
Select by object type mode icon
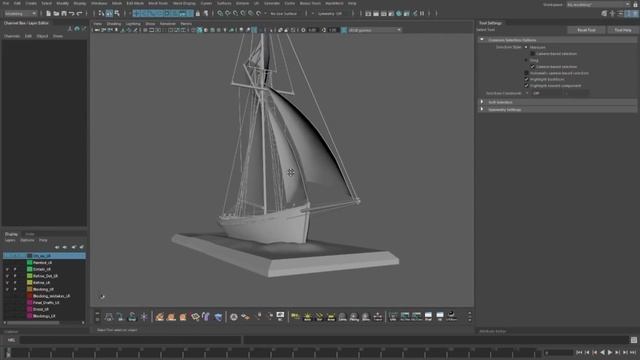(x=109, y=13)
